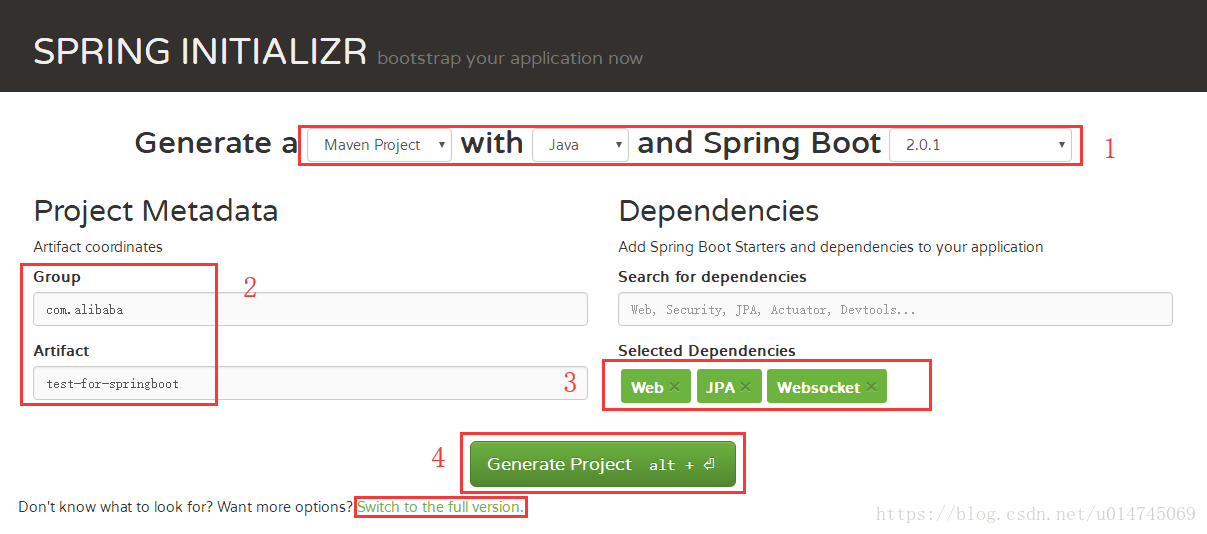Screen dimensions: 1207x534
Task: Click the Artifact coordinates text
Action: [98, 246]
